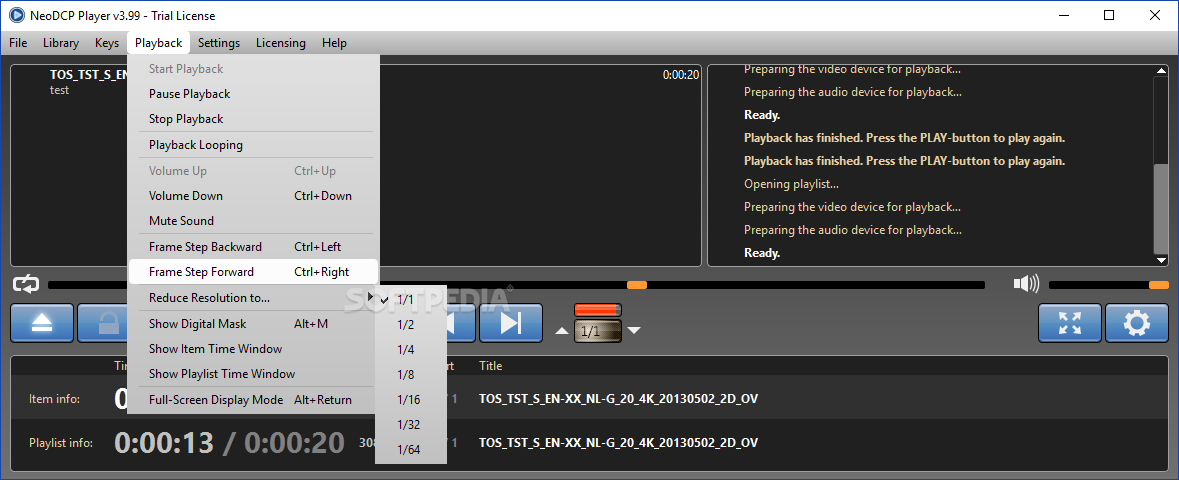Open the gear settings button
This screenshot has height=480, width=1179.
(1136, 324)
